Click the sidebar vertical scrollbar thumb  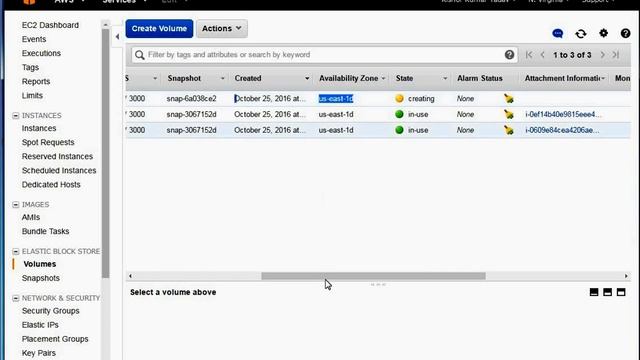click(106, 153)
